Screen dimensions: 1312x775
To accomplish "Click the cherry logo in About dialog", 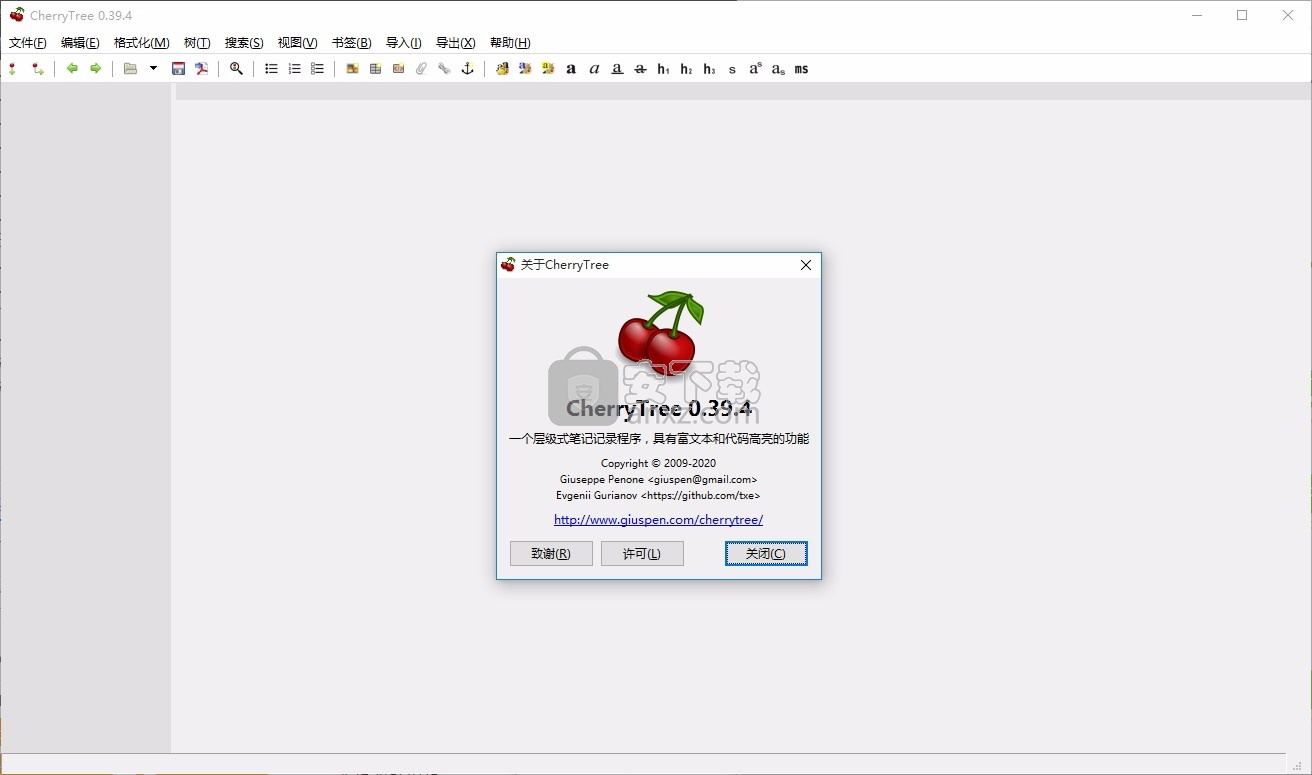I will (659, 334).
